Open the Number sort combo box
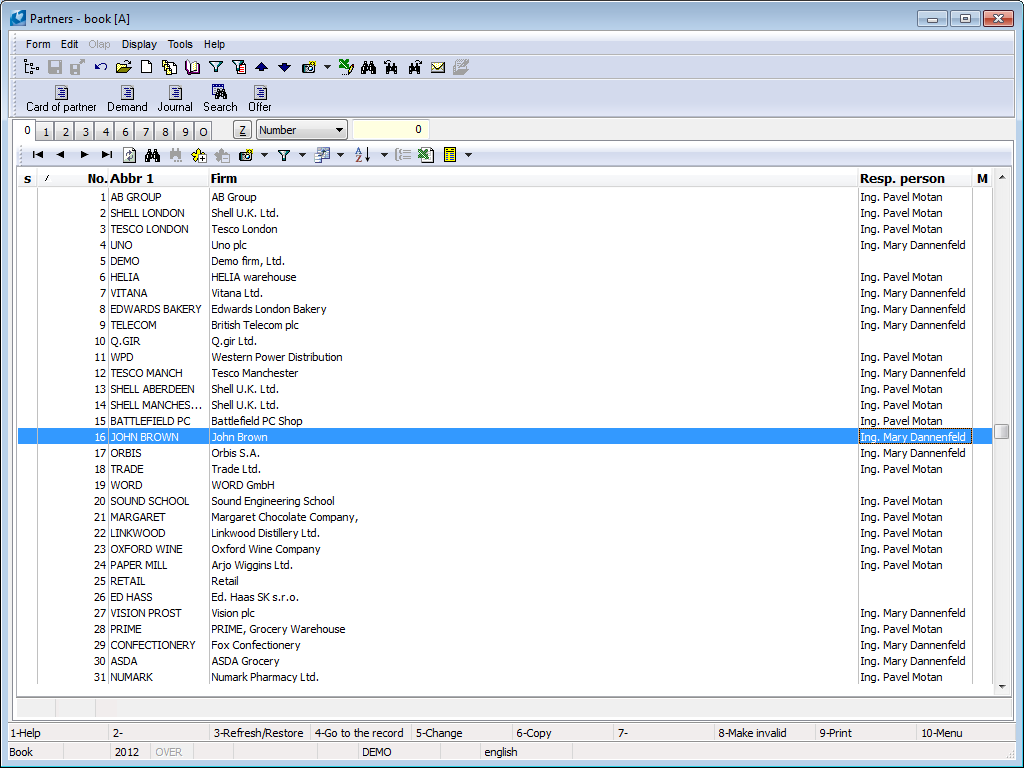 tap(301, 130)
